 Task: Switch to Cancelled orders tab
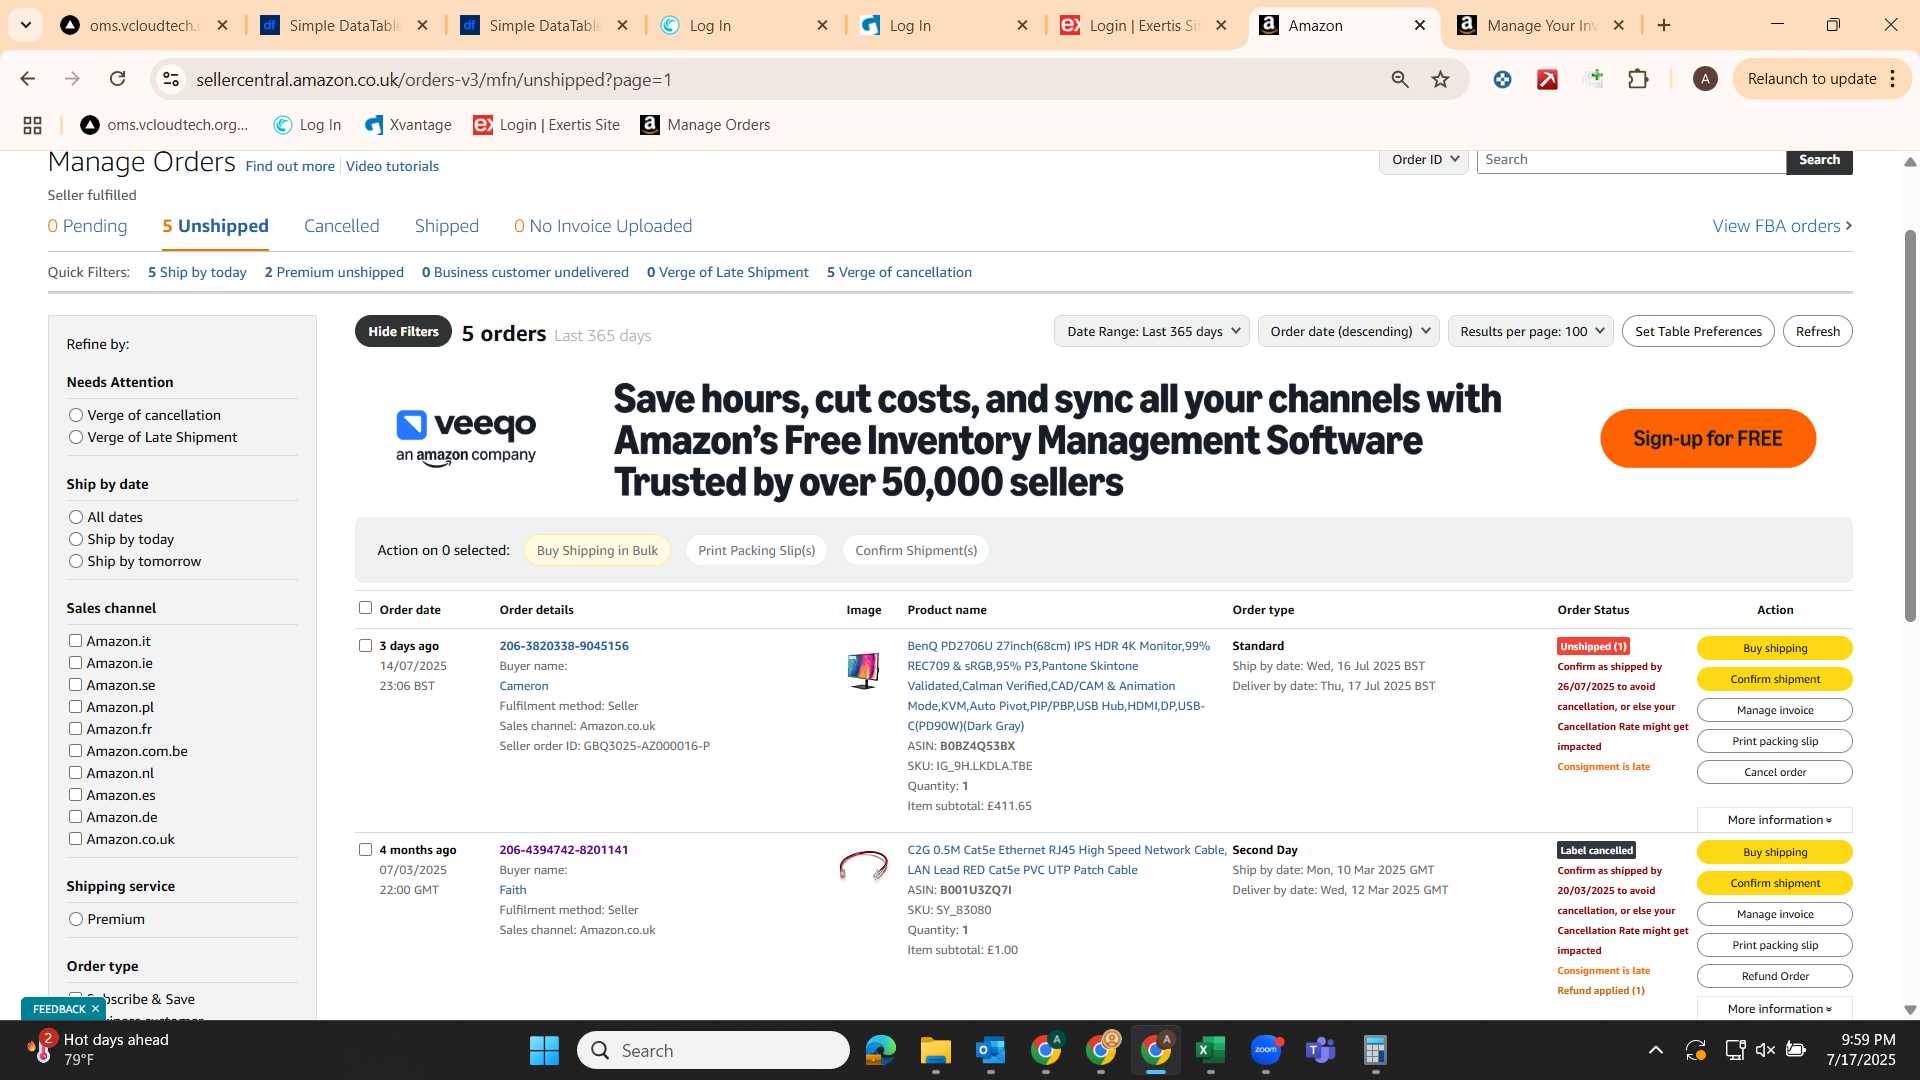342,226
